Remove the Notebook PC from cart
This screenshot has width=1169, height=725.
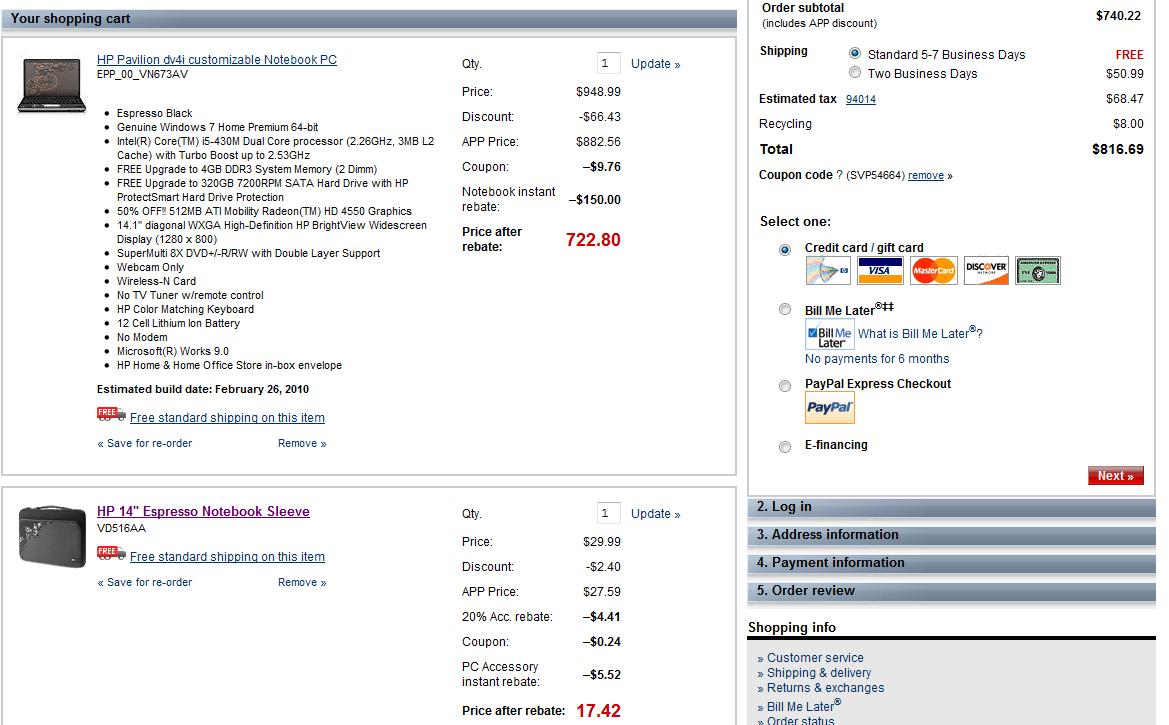tap(302, 443)
